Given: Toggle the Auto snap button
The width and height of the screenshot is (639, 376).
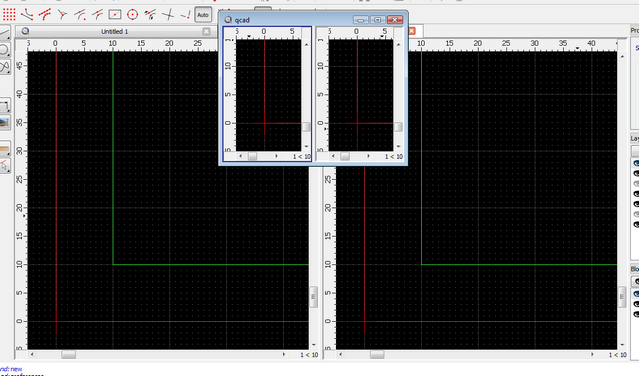Looking at the screenshot, I should (x=203, y=15).
